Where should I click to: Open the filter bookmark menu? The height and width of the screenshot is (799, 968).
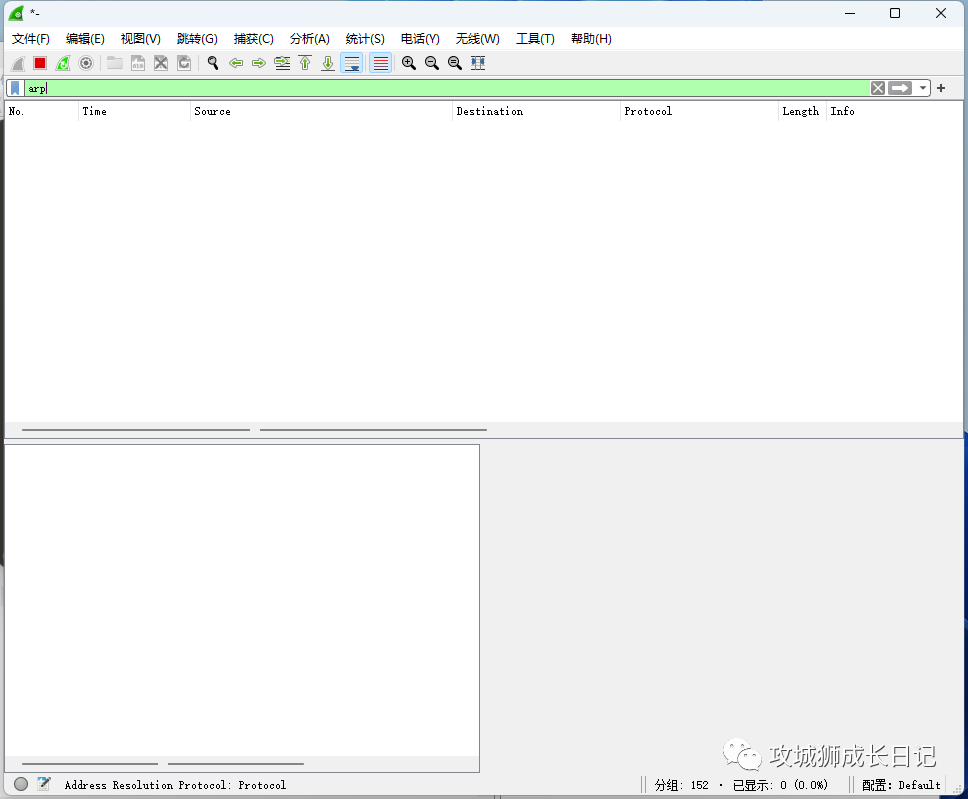click(15, 88)
